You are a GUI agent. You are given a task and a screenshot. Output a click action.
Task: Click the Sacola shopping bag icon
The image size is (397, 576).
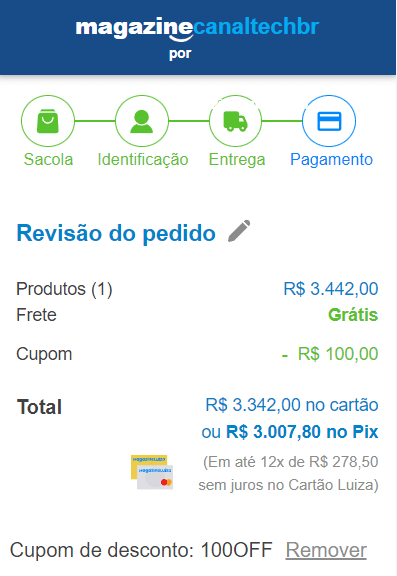tap(48, 121)
